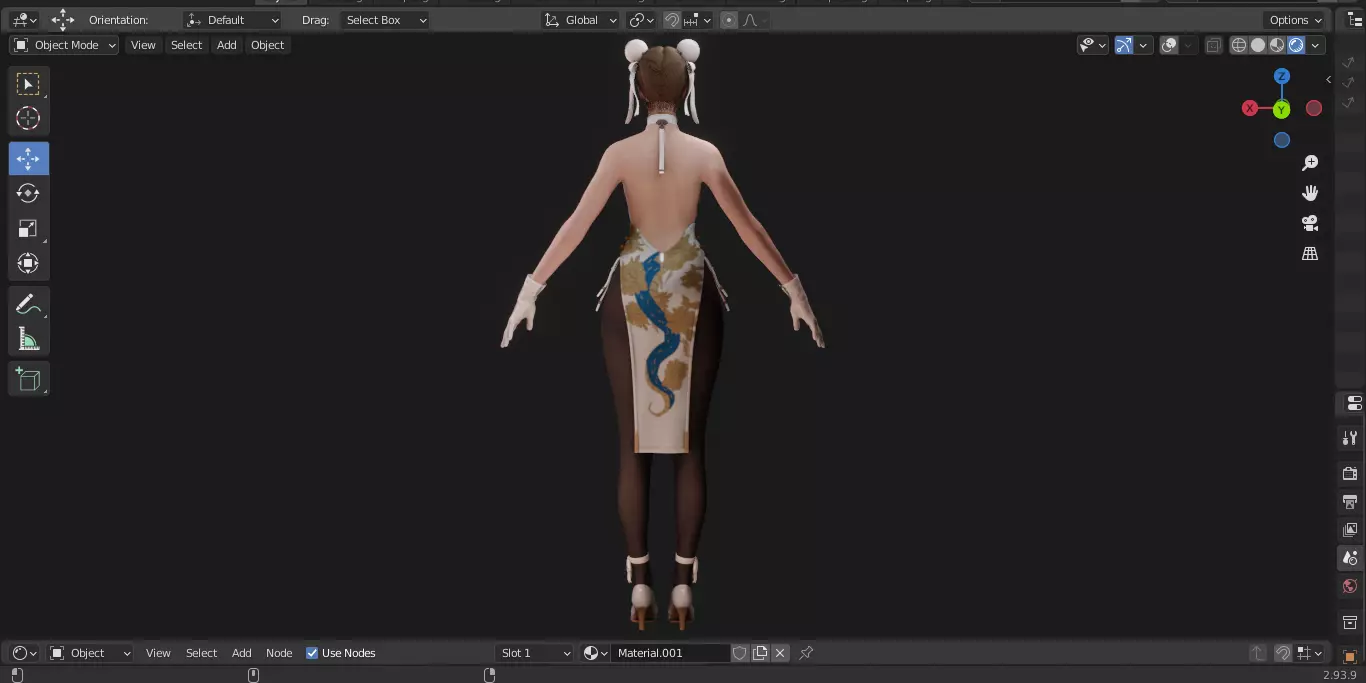Viewport: 1366px width, 683px height.
Task: Click the move tool settings icon in header
Action: coord(62,20)
